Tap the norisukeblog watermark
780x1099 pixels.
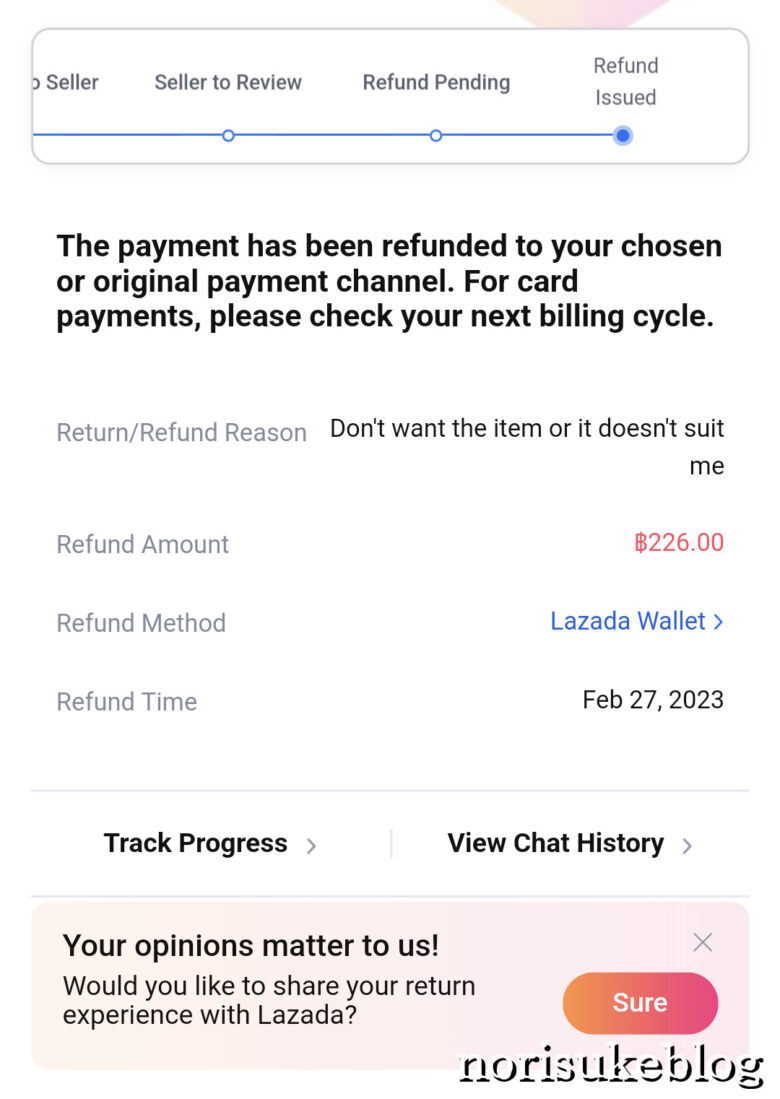611,1067
